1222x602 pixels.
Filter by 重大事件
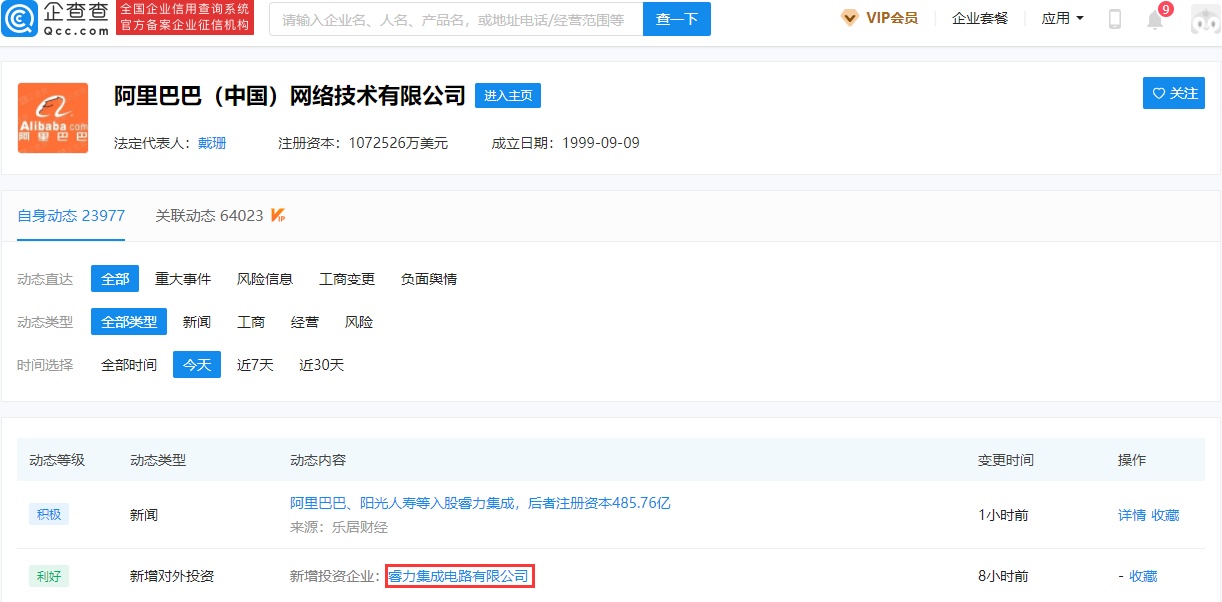183,279
